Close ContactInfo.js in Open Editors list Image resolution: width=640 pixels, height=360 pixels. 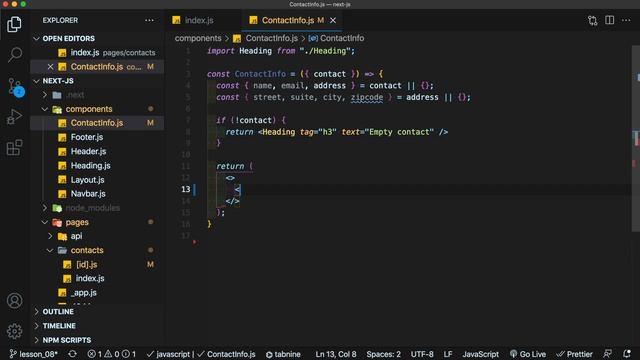coord(50,67)
